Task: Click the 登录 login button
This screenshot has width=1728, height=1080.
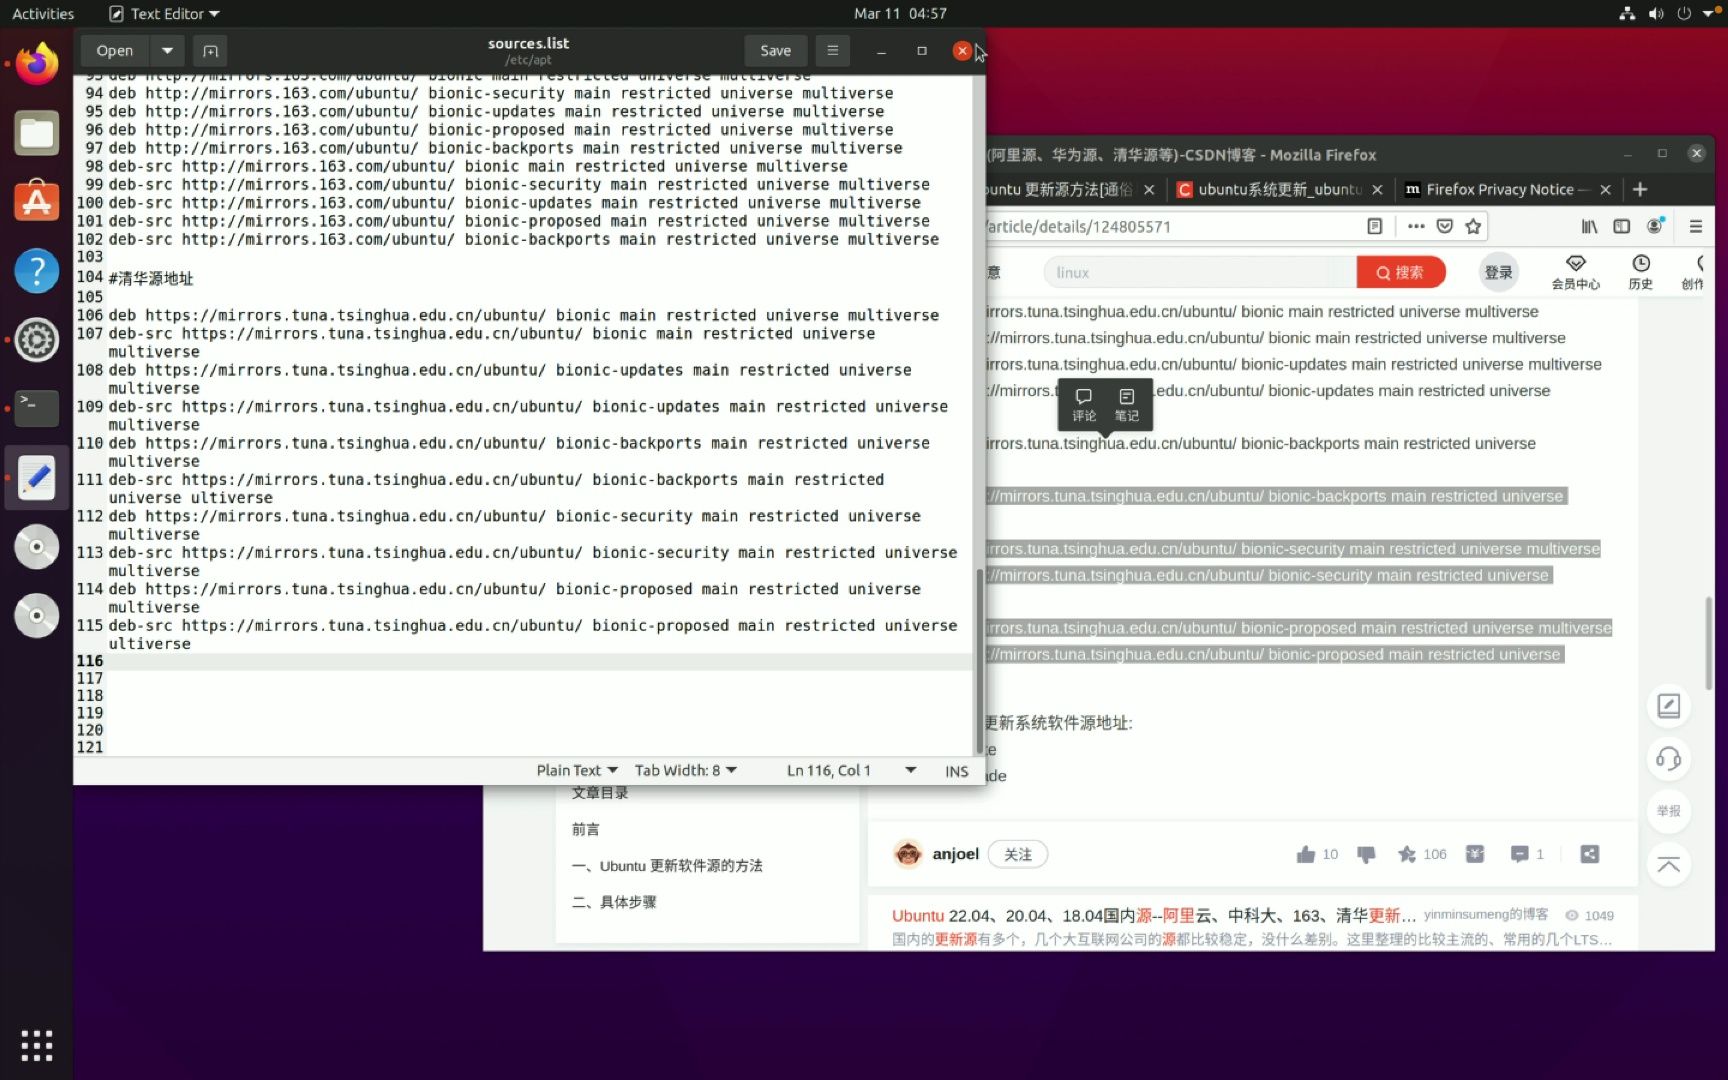Action: (1498, 272)
